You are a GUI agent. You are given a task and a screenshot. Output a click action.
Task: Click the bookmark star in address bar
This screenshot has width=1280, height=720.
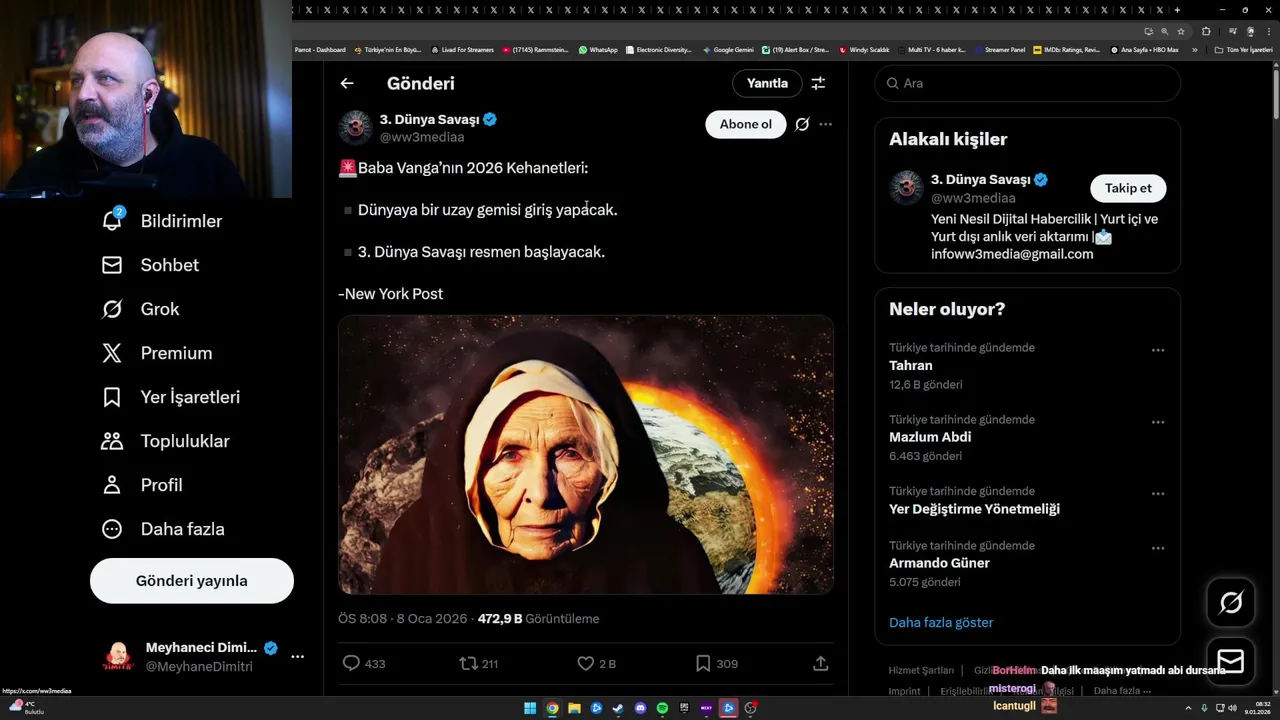click(1181, 31)
